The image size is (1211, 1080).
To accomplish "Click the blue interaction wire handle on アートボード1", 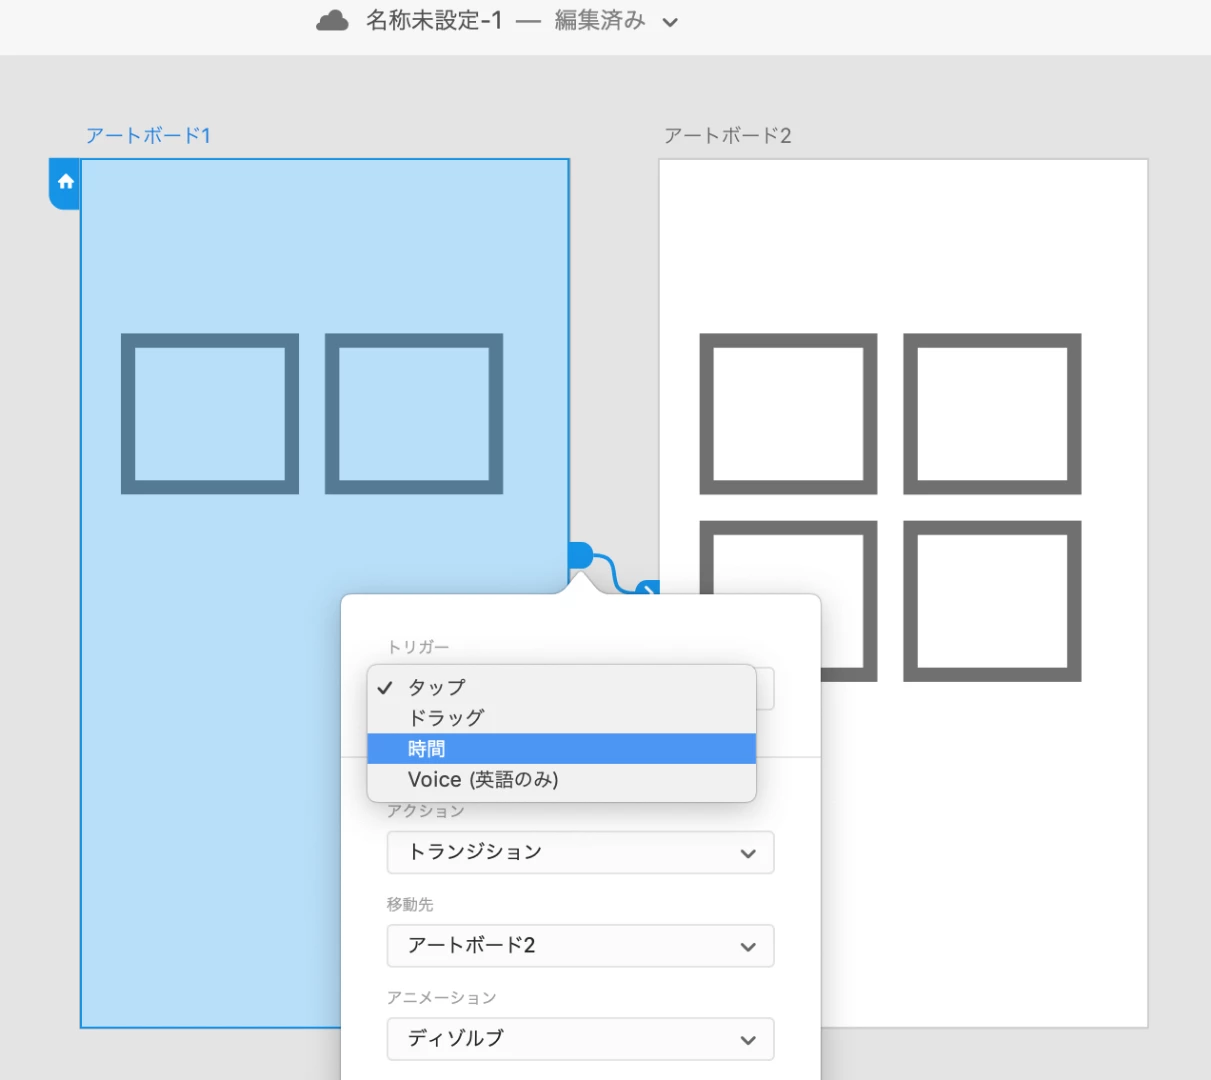I will click(x=580, y=555).
